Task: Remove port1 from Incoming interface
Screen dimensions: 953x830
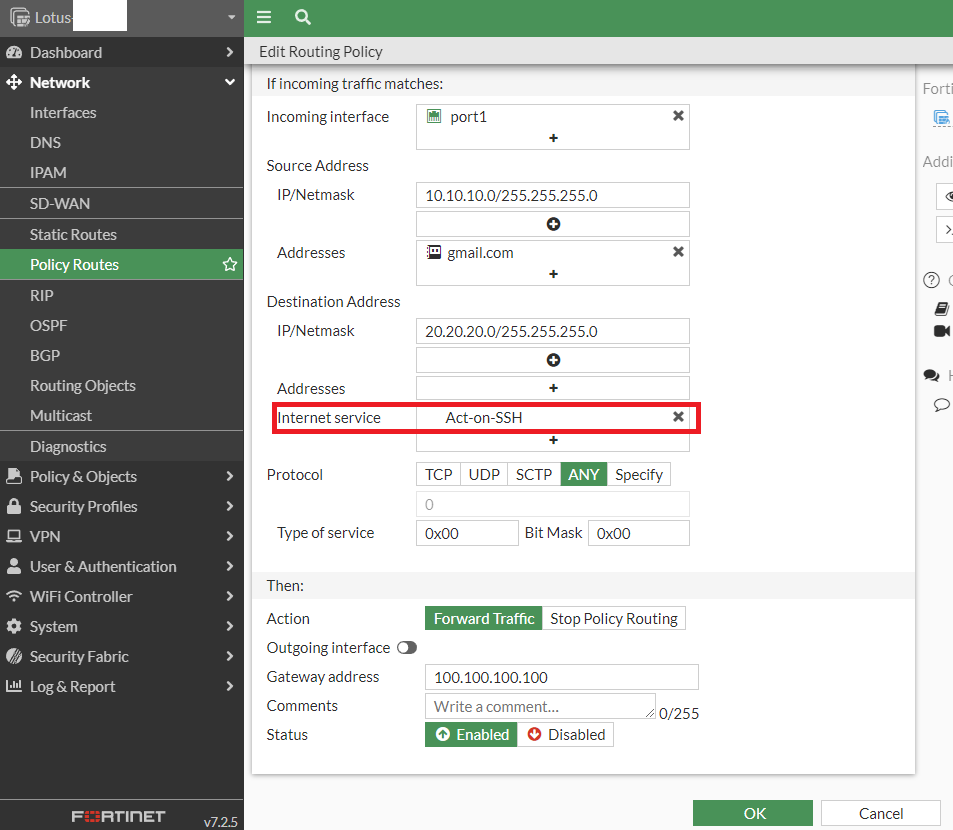Action: pos(678,115)
